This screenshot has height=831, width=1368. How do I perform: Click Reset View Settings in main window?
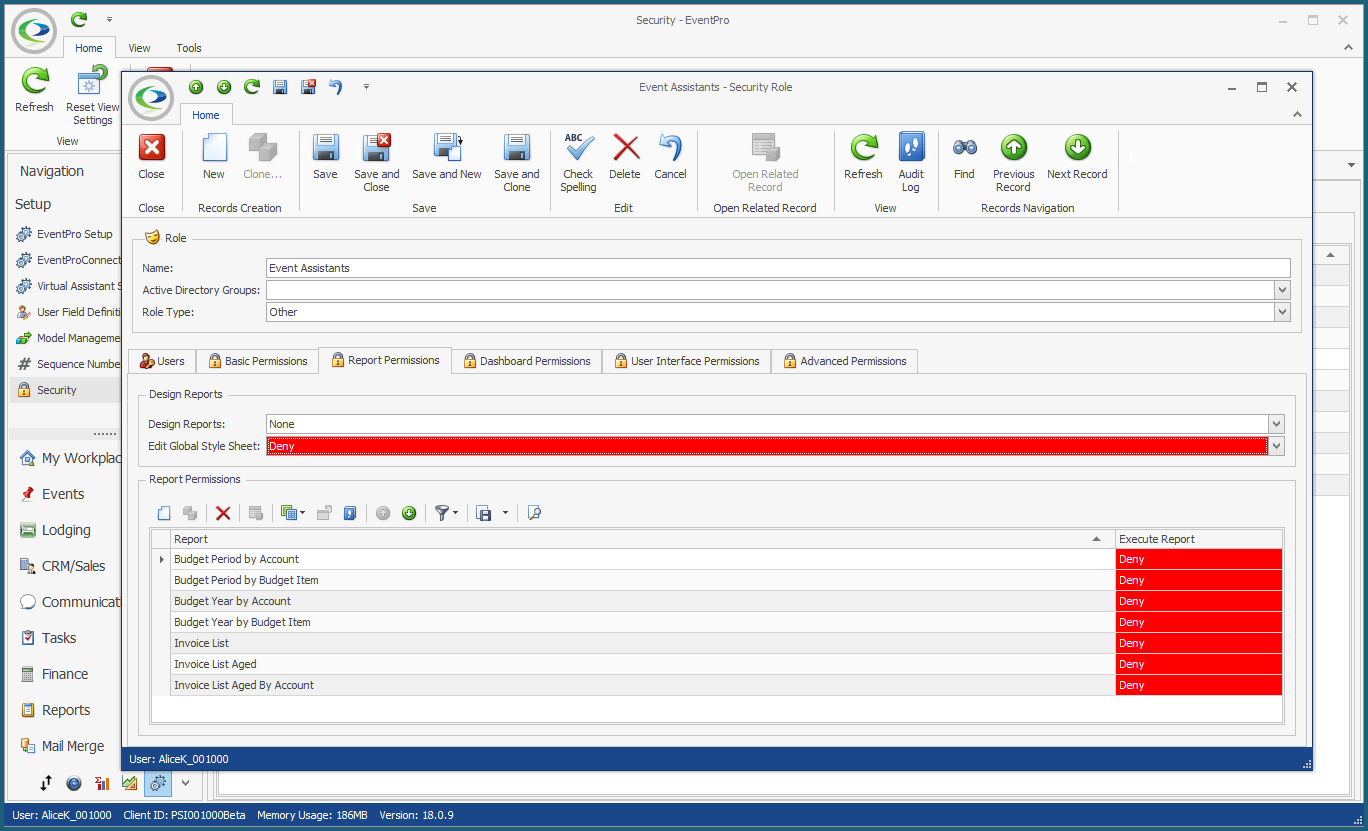(93, 96)
